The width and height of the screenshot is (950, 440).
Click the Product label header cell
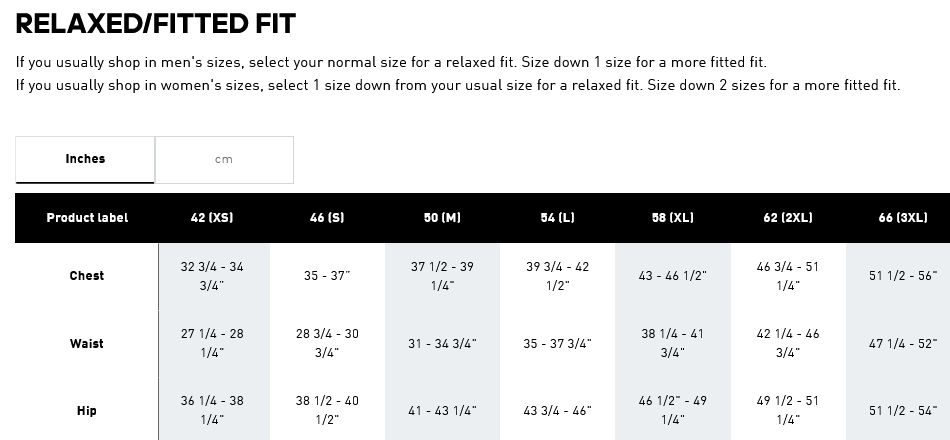(87, 217)
